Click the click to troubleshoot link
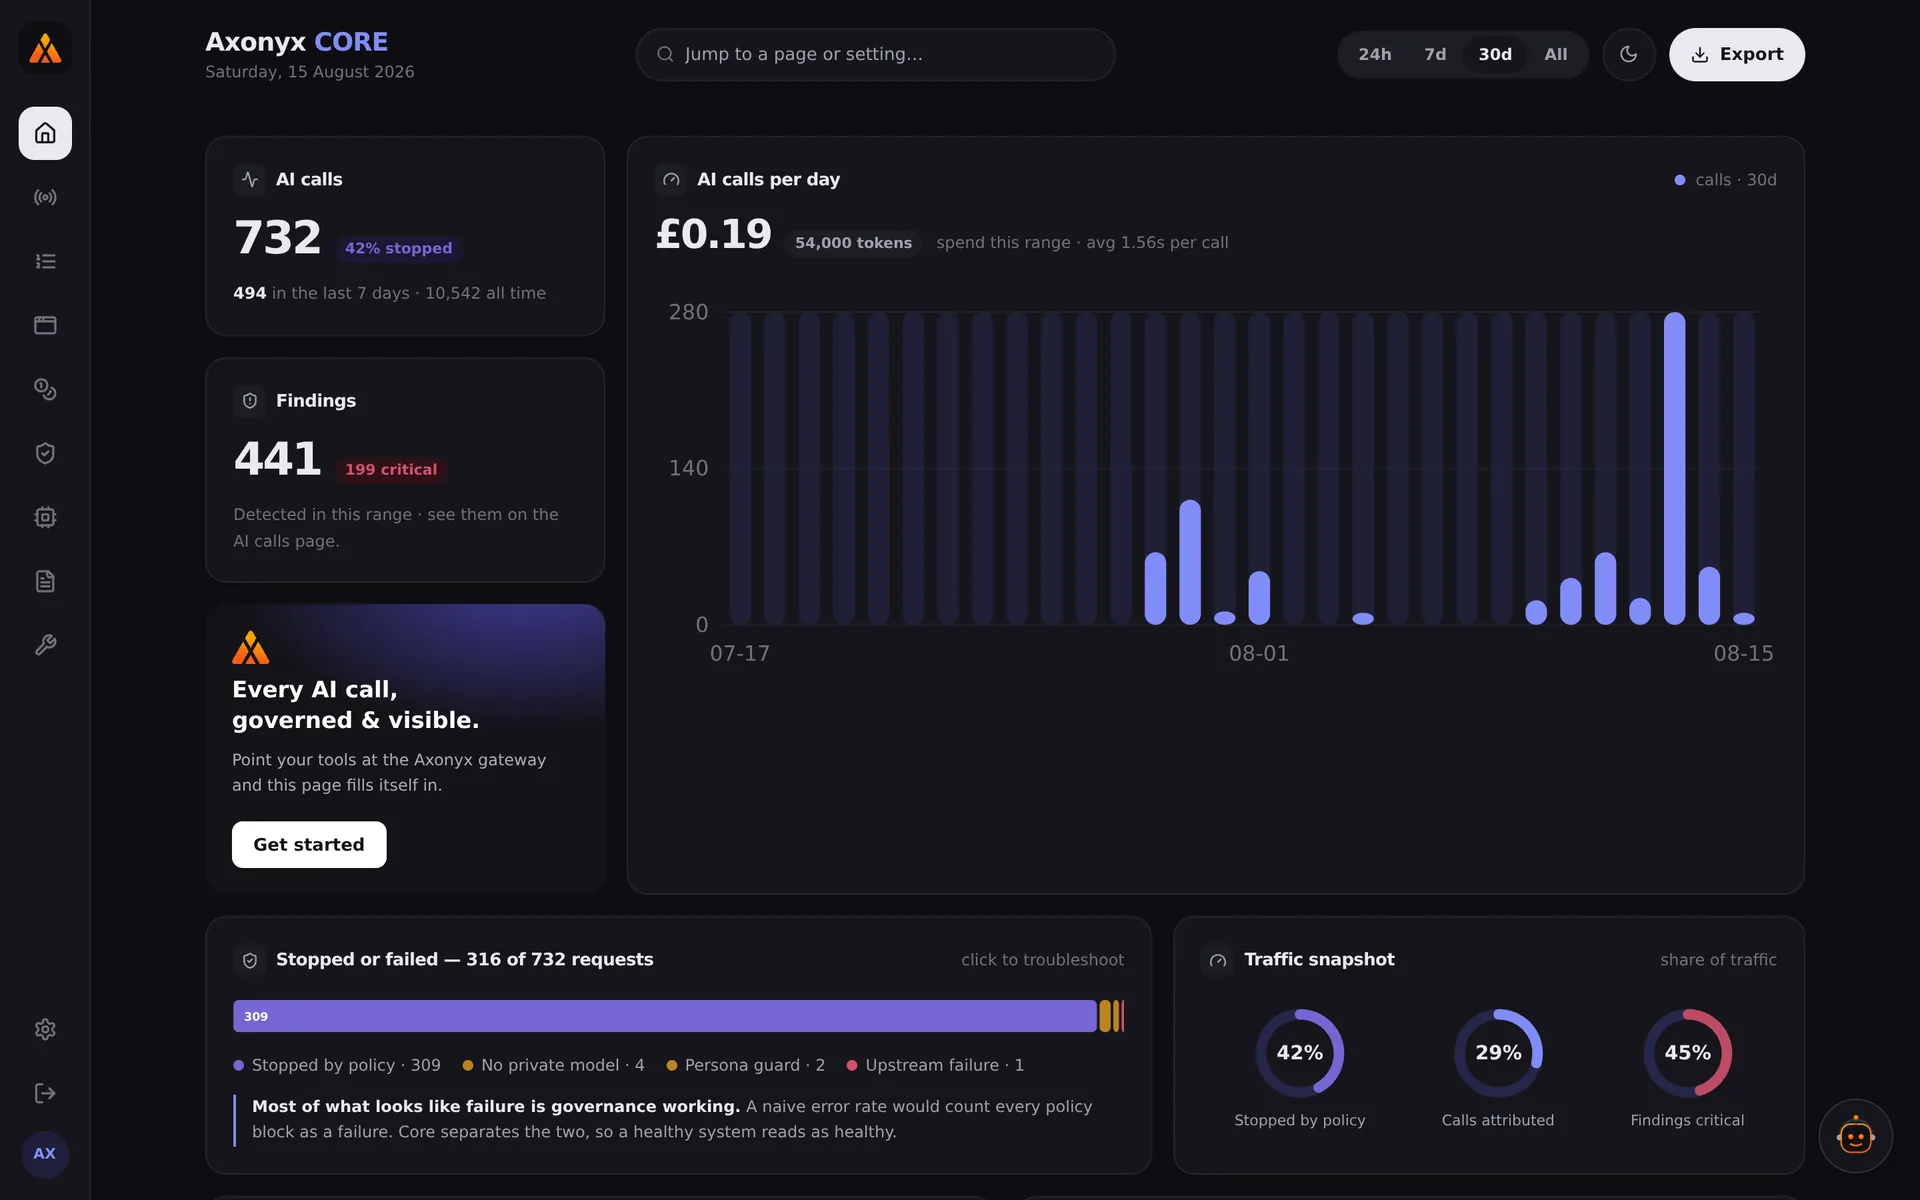 [1042, 959]
